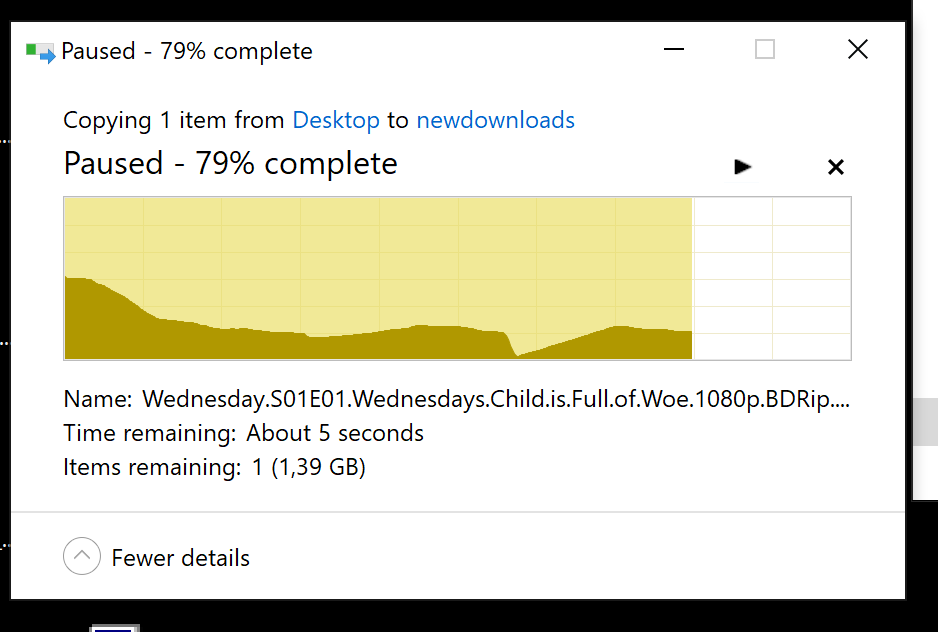Open the Desktop source folder link
This screenshot has width=938, height=632.
[336, 120]
